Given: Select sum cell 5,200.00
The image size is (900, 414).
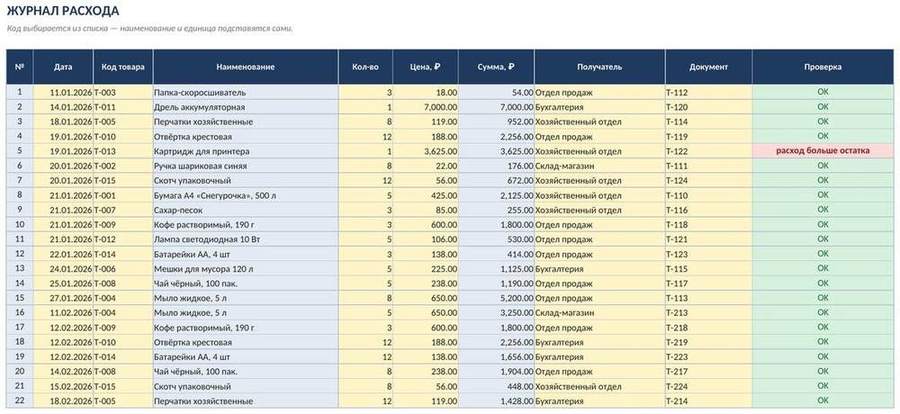Looking at the screenshot, I should [x=496, y=298].
